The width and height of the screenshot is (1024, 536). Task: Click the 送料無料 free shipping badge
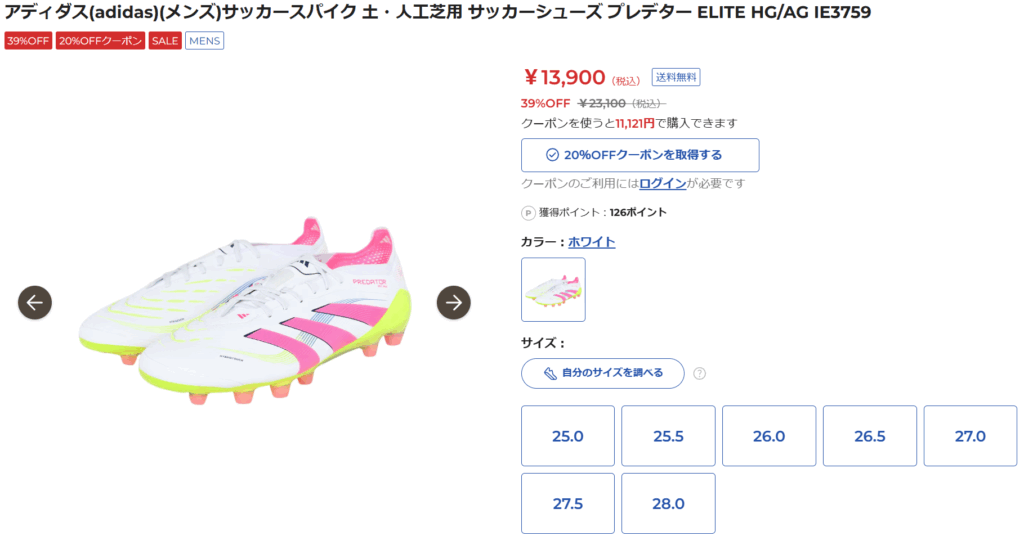pyautogui.click(x=677, y=77)
